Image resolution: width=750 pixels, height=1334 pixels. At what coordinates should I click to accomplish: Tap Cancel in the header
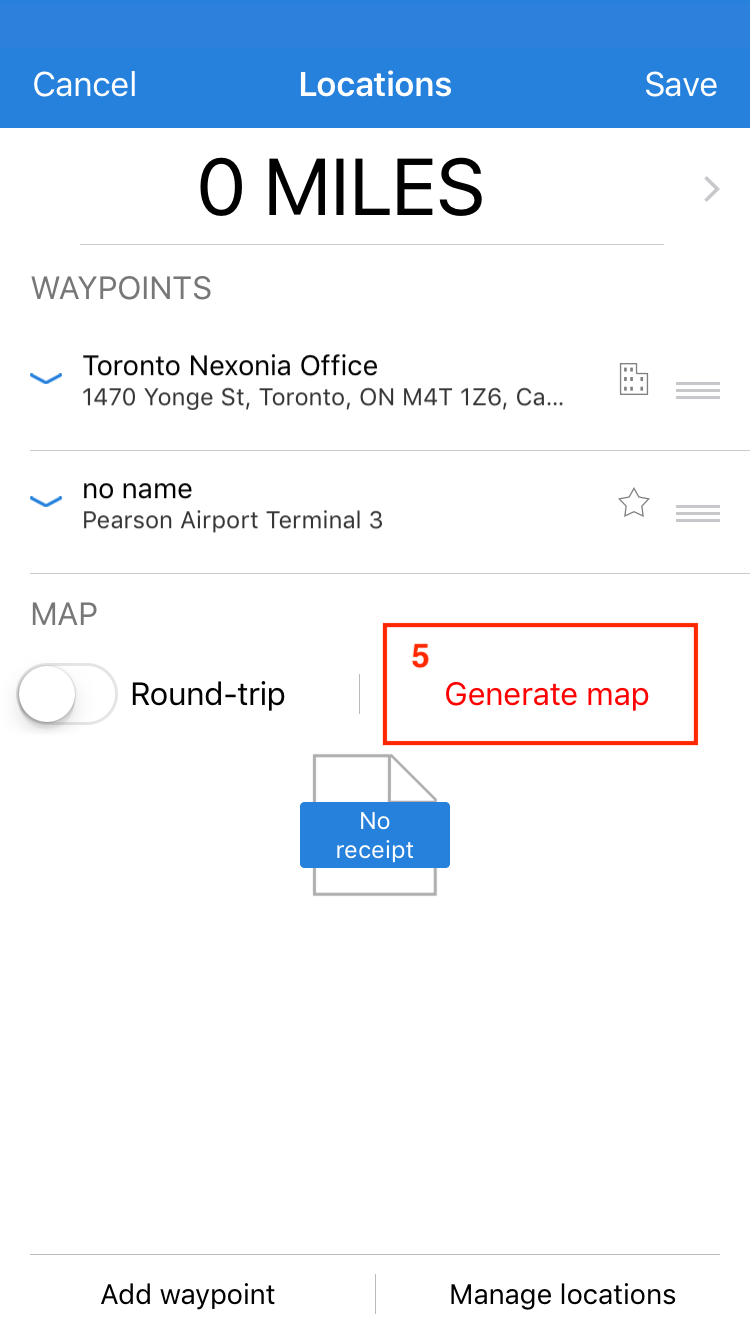85,84
